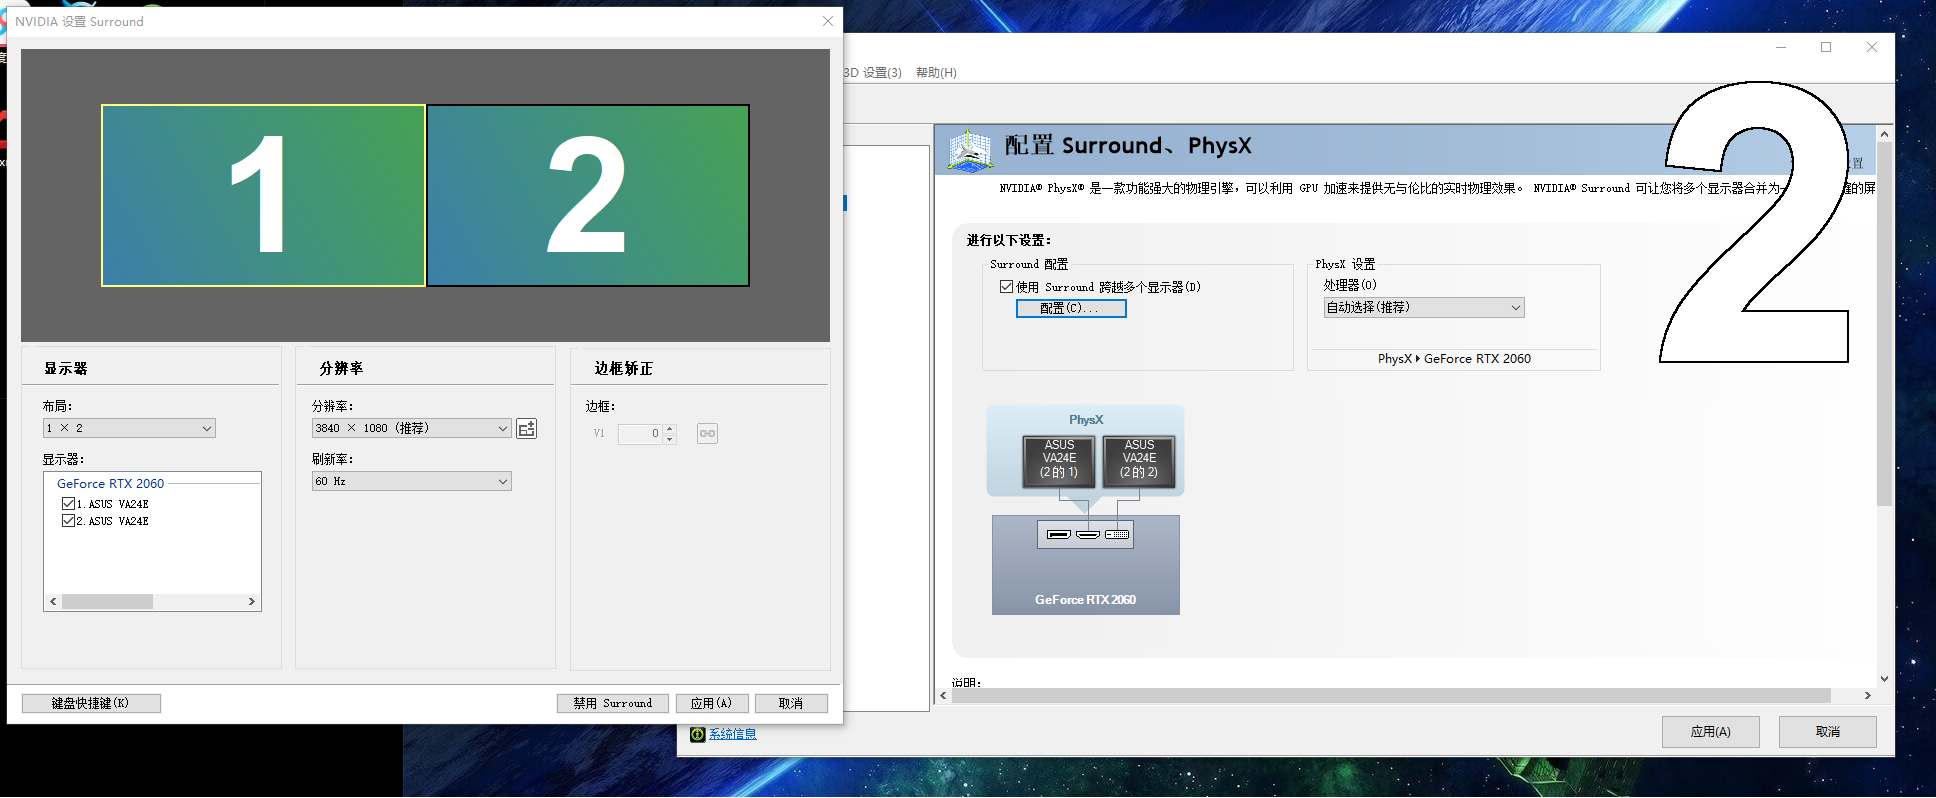Image resolution: width=1936 pixels, height=798 pixels.
Task: Increase the V1 bezel value
Action: tap(670, 429)
